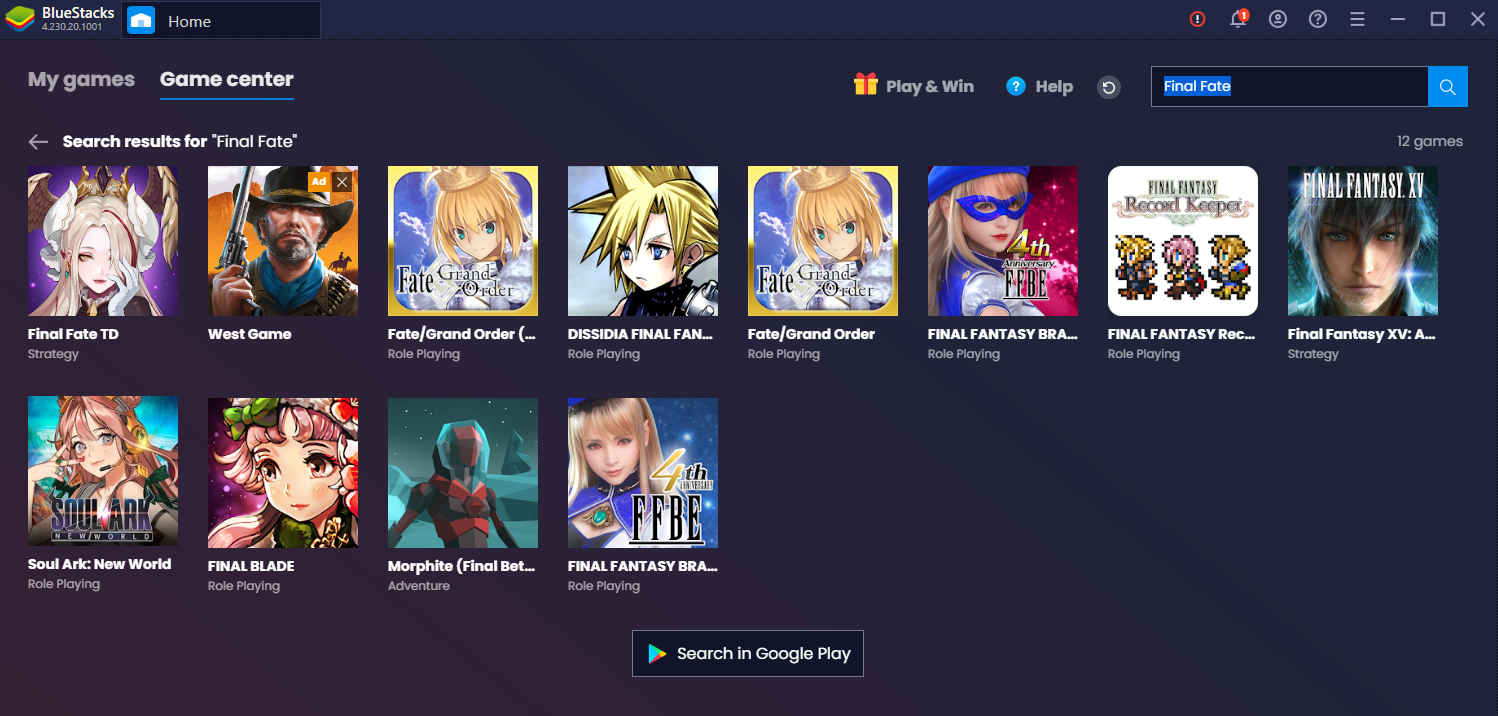
Task: Click the "West Game" title text
Action: (x=250, y=334)
